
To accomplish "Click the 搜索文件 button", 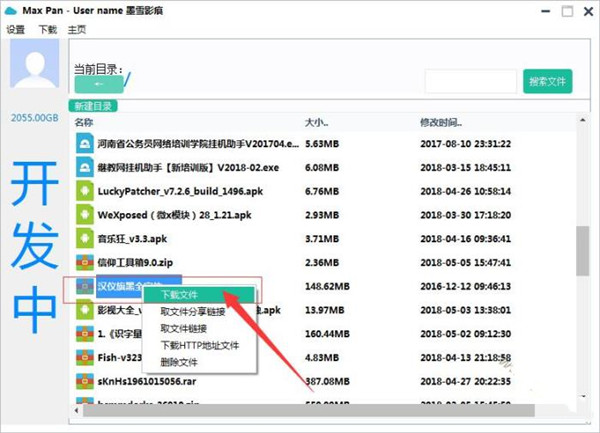I will (x=548, y=81).
